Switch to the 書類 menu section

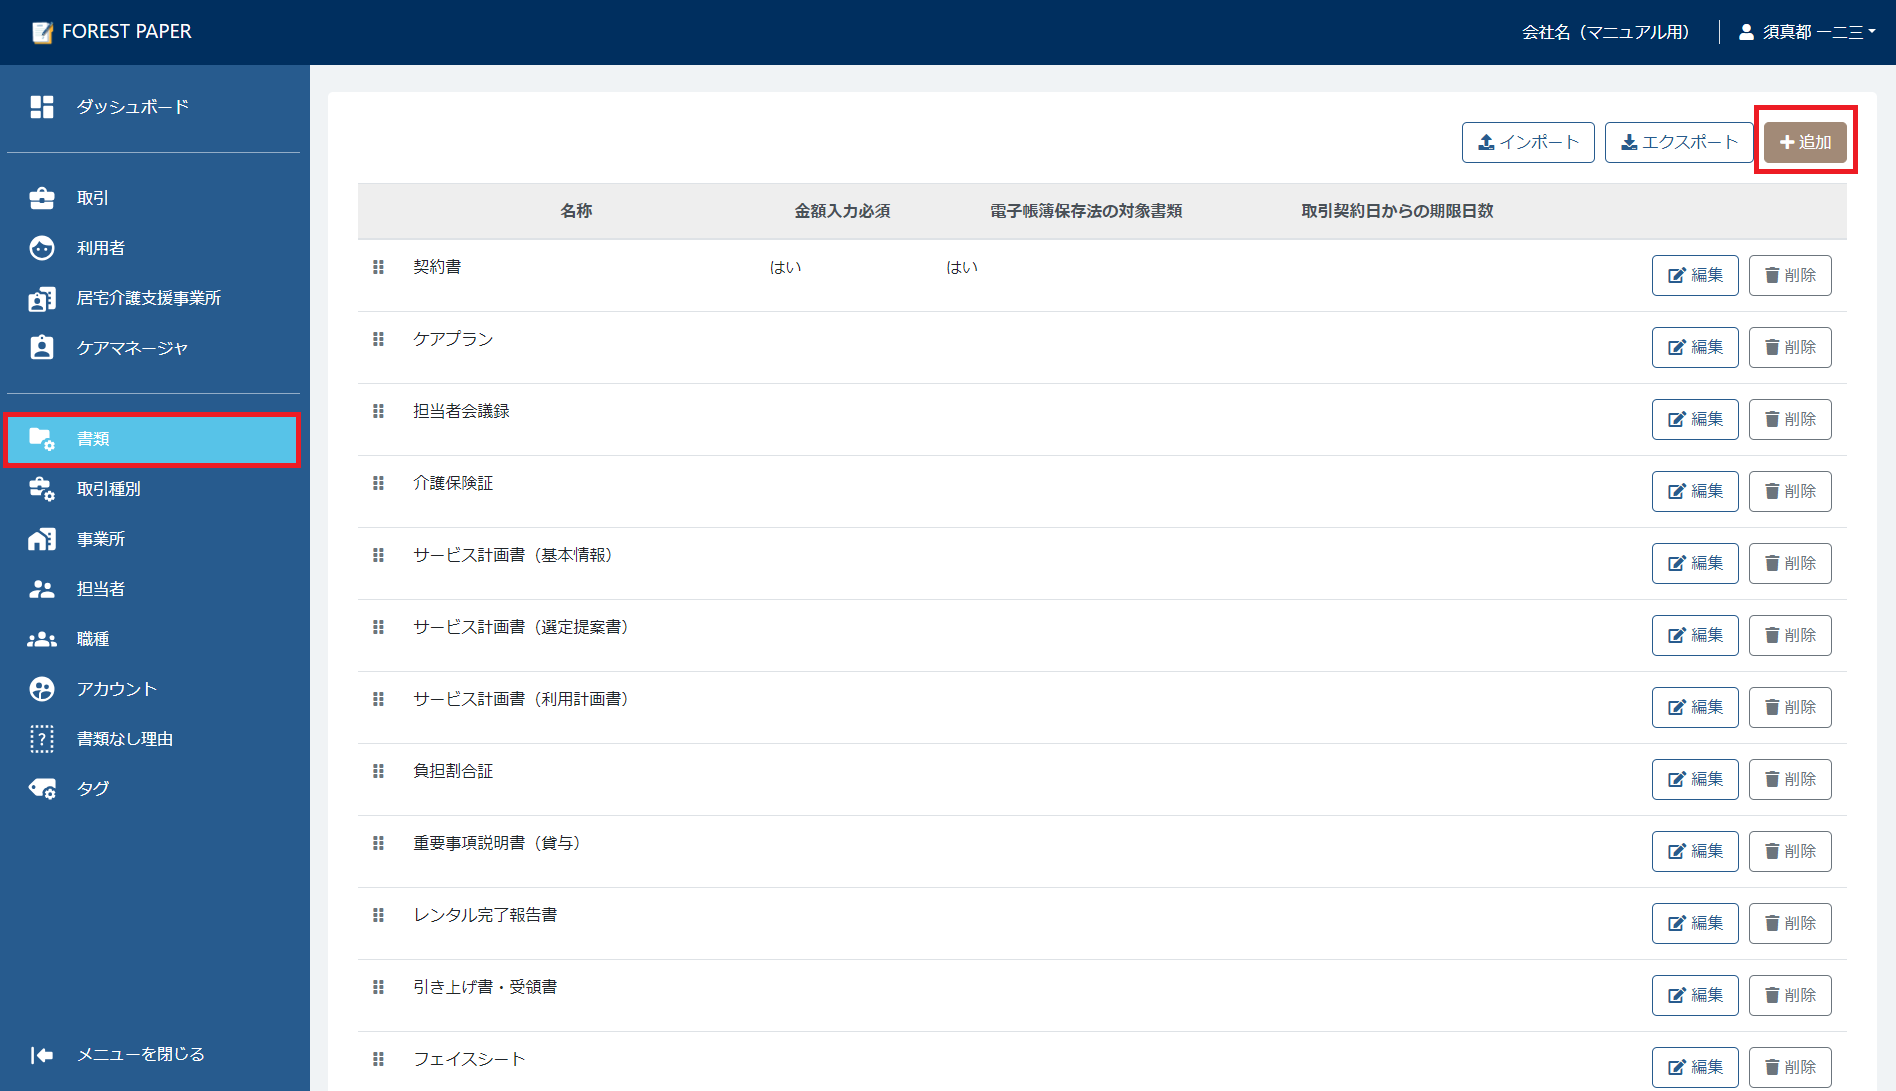click(x=152, y=439)
